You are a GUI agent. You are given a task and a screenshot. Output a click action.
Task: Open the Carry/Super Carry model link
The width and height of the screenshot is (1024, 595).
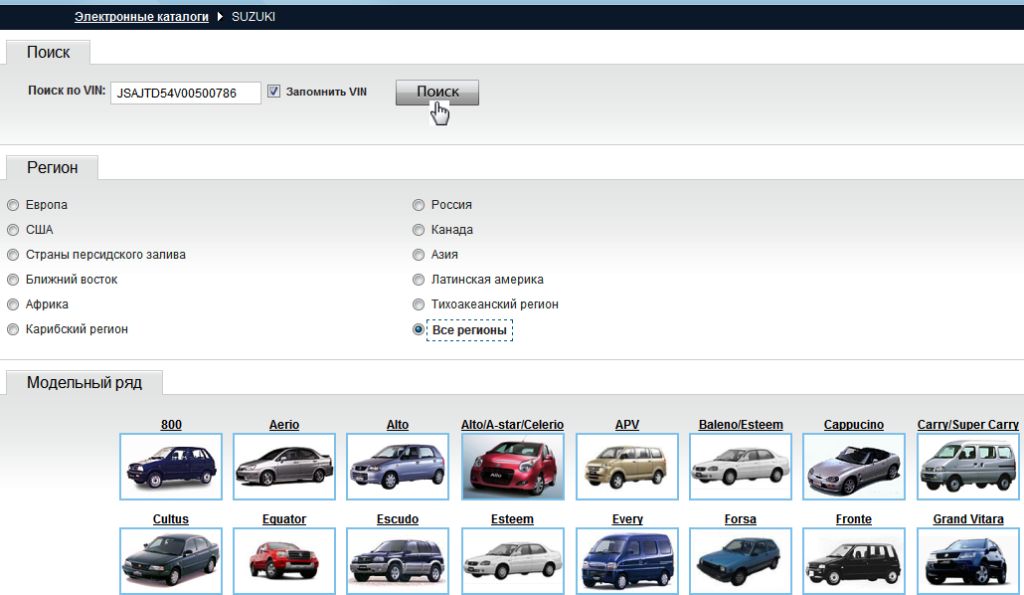click(x=968, y=425)
